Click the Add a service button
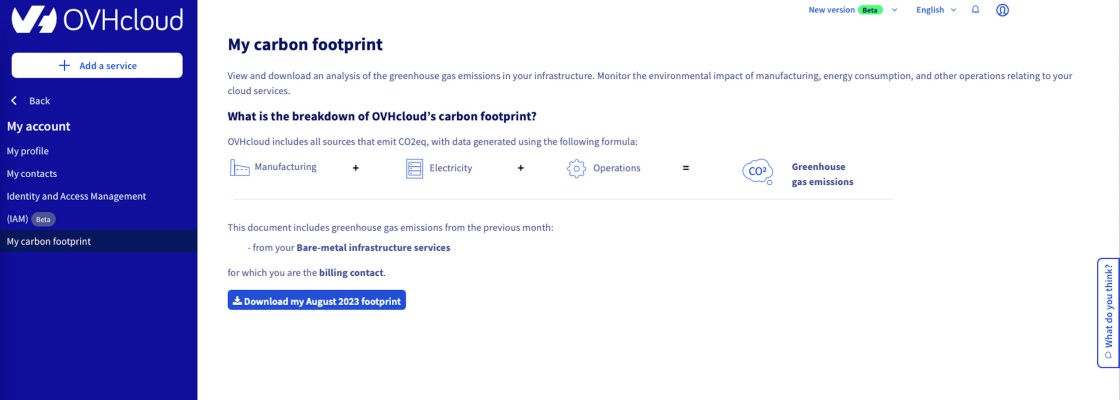1120x400 pixels. tap(97, 65)
